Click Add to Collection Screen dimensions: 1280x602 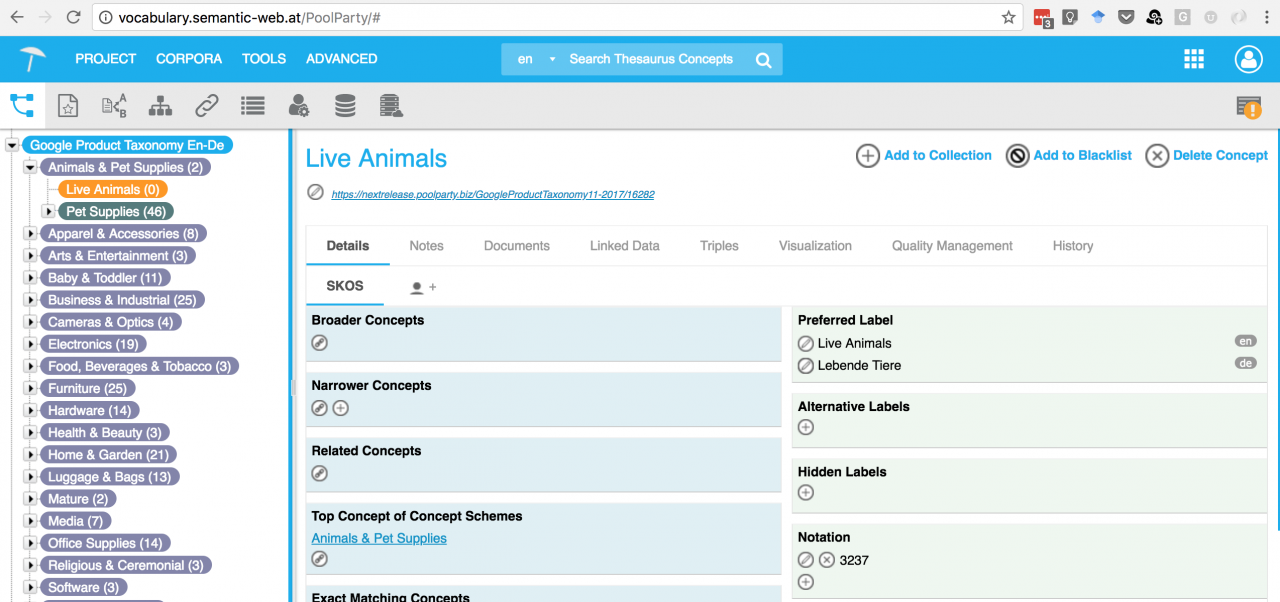click(x=924, y=156)
